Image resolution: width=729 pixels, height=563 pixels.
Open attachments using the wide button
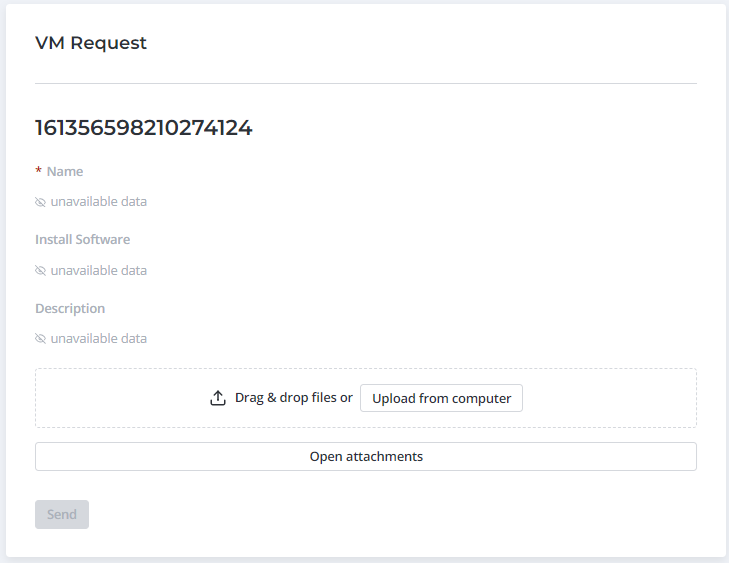click(x=366, y=457)
